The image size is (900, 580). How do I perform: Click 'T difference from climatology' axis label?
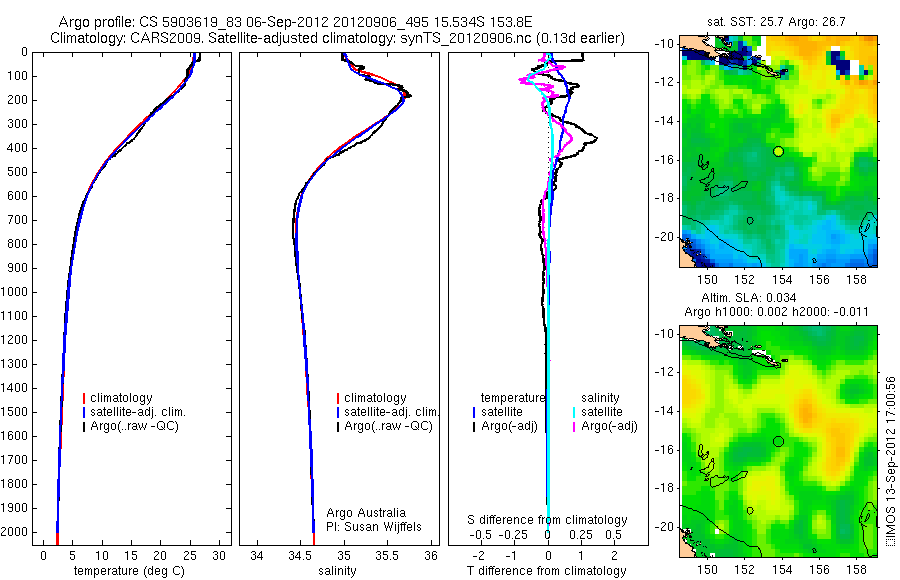click(x=546, y=571)
